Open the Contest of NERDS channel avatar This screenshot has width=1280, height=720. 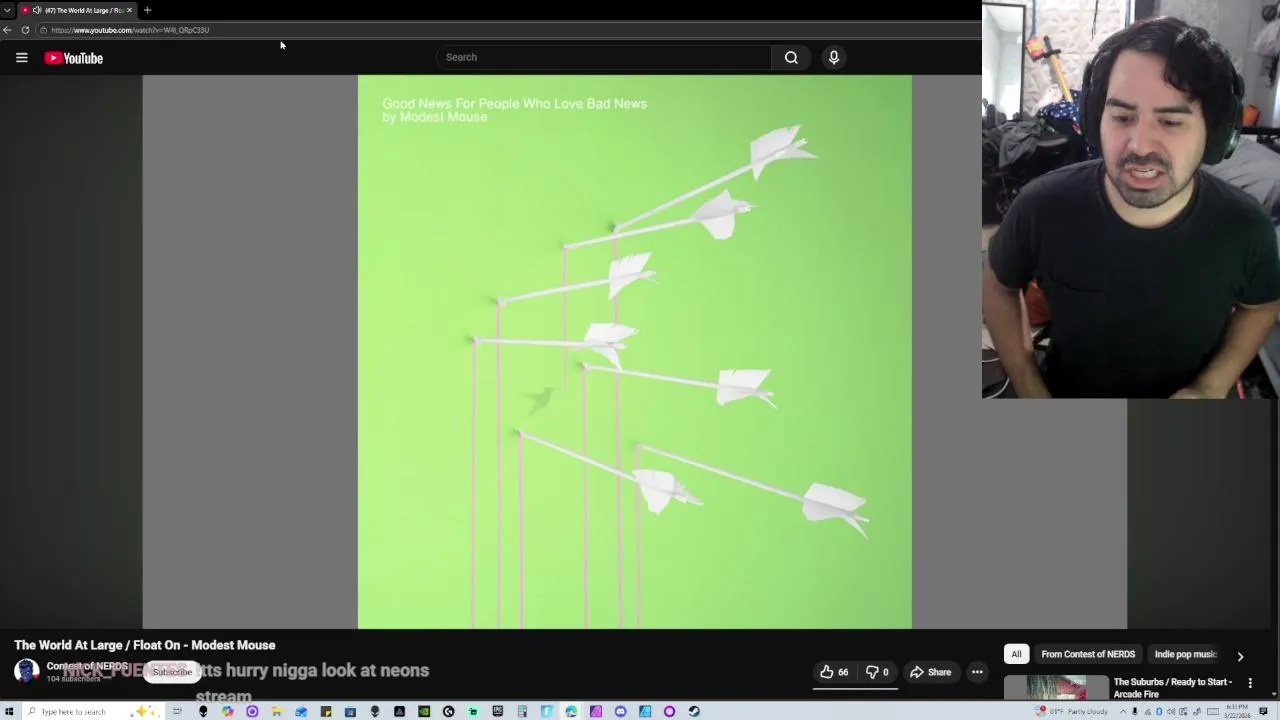pyautogui.click(x=27, y=671)
